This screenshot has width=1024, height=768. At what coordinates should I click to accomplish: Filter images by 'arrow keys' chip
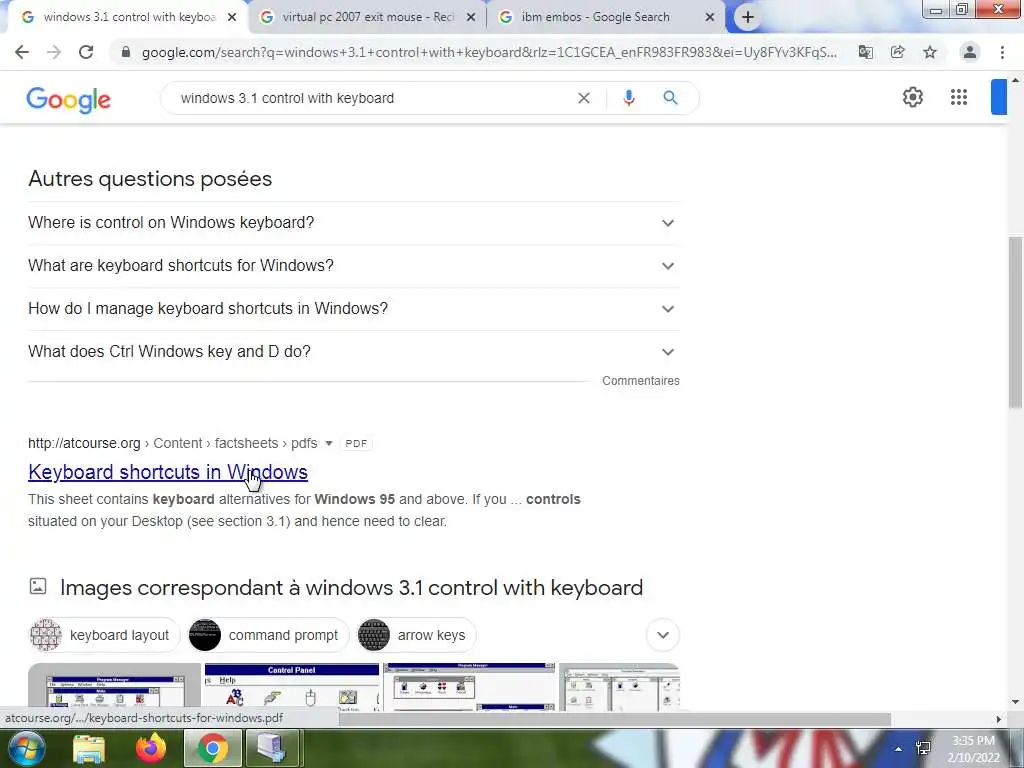click(416, 635)
